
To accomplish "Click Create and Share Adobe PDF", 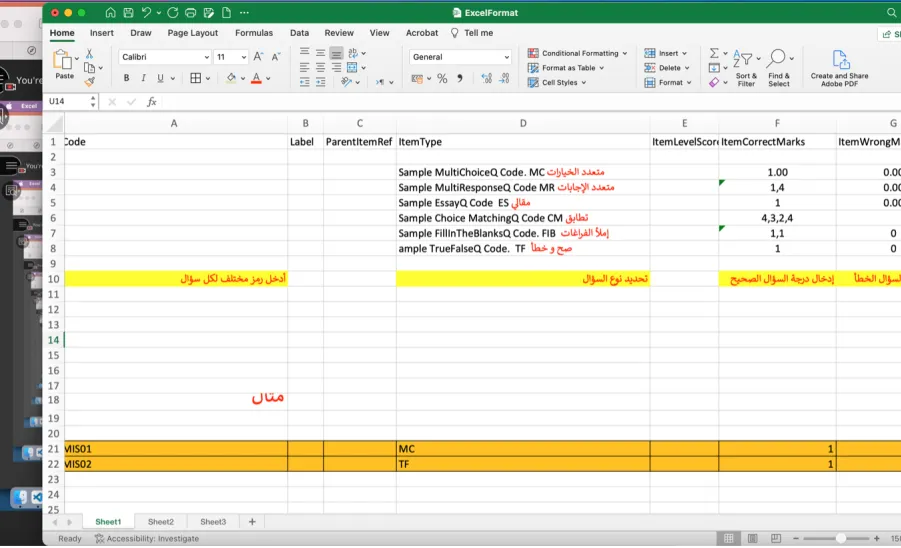I will click(x=839, y=68).
